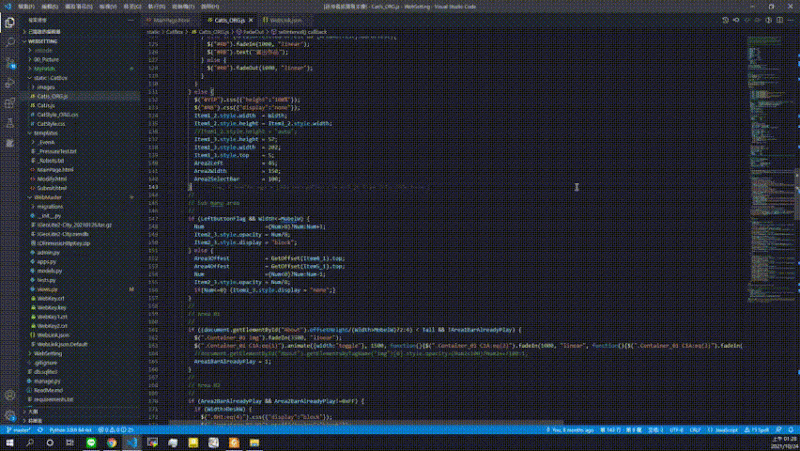Open the Windows Start menu
The width and height of the screenshot is (800, 451).
tap(10, 442)
